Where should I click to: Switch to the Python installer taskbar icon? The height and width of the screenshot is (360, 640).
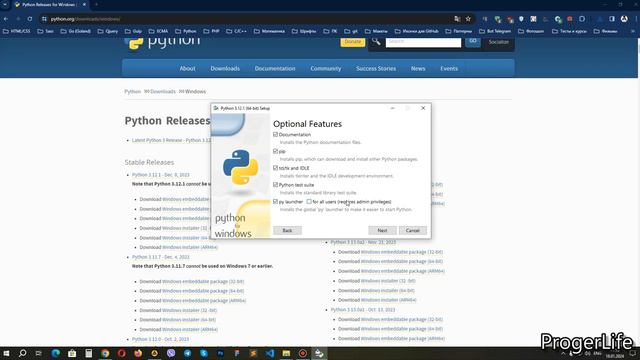click(x=319, y=353)
